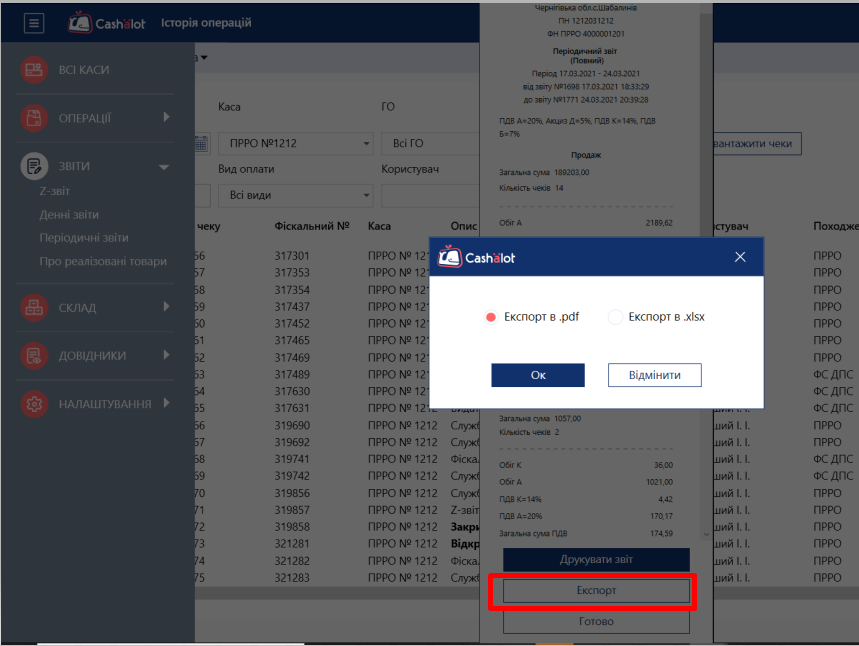
Task: Click the Готово button
Action: pyautogui.click(x=596, y=621)
